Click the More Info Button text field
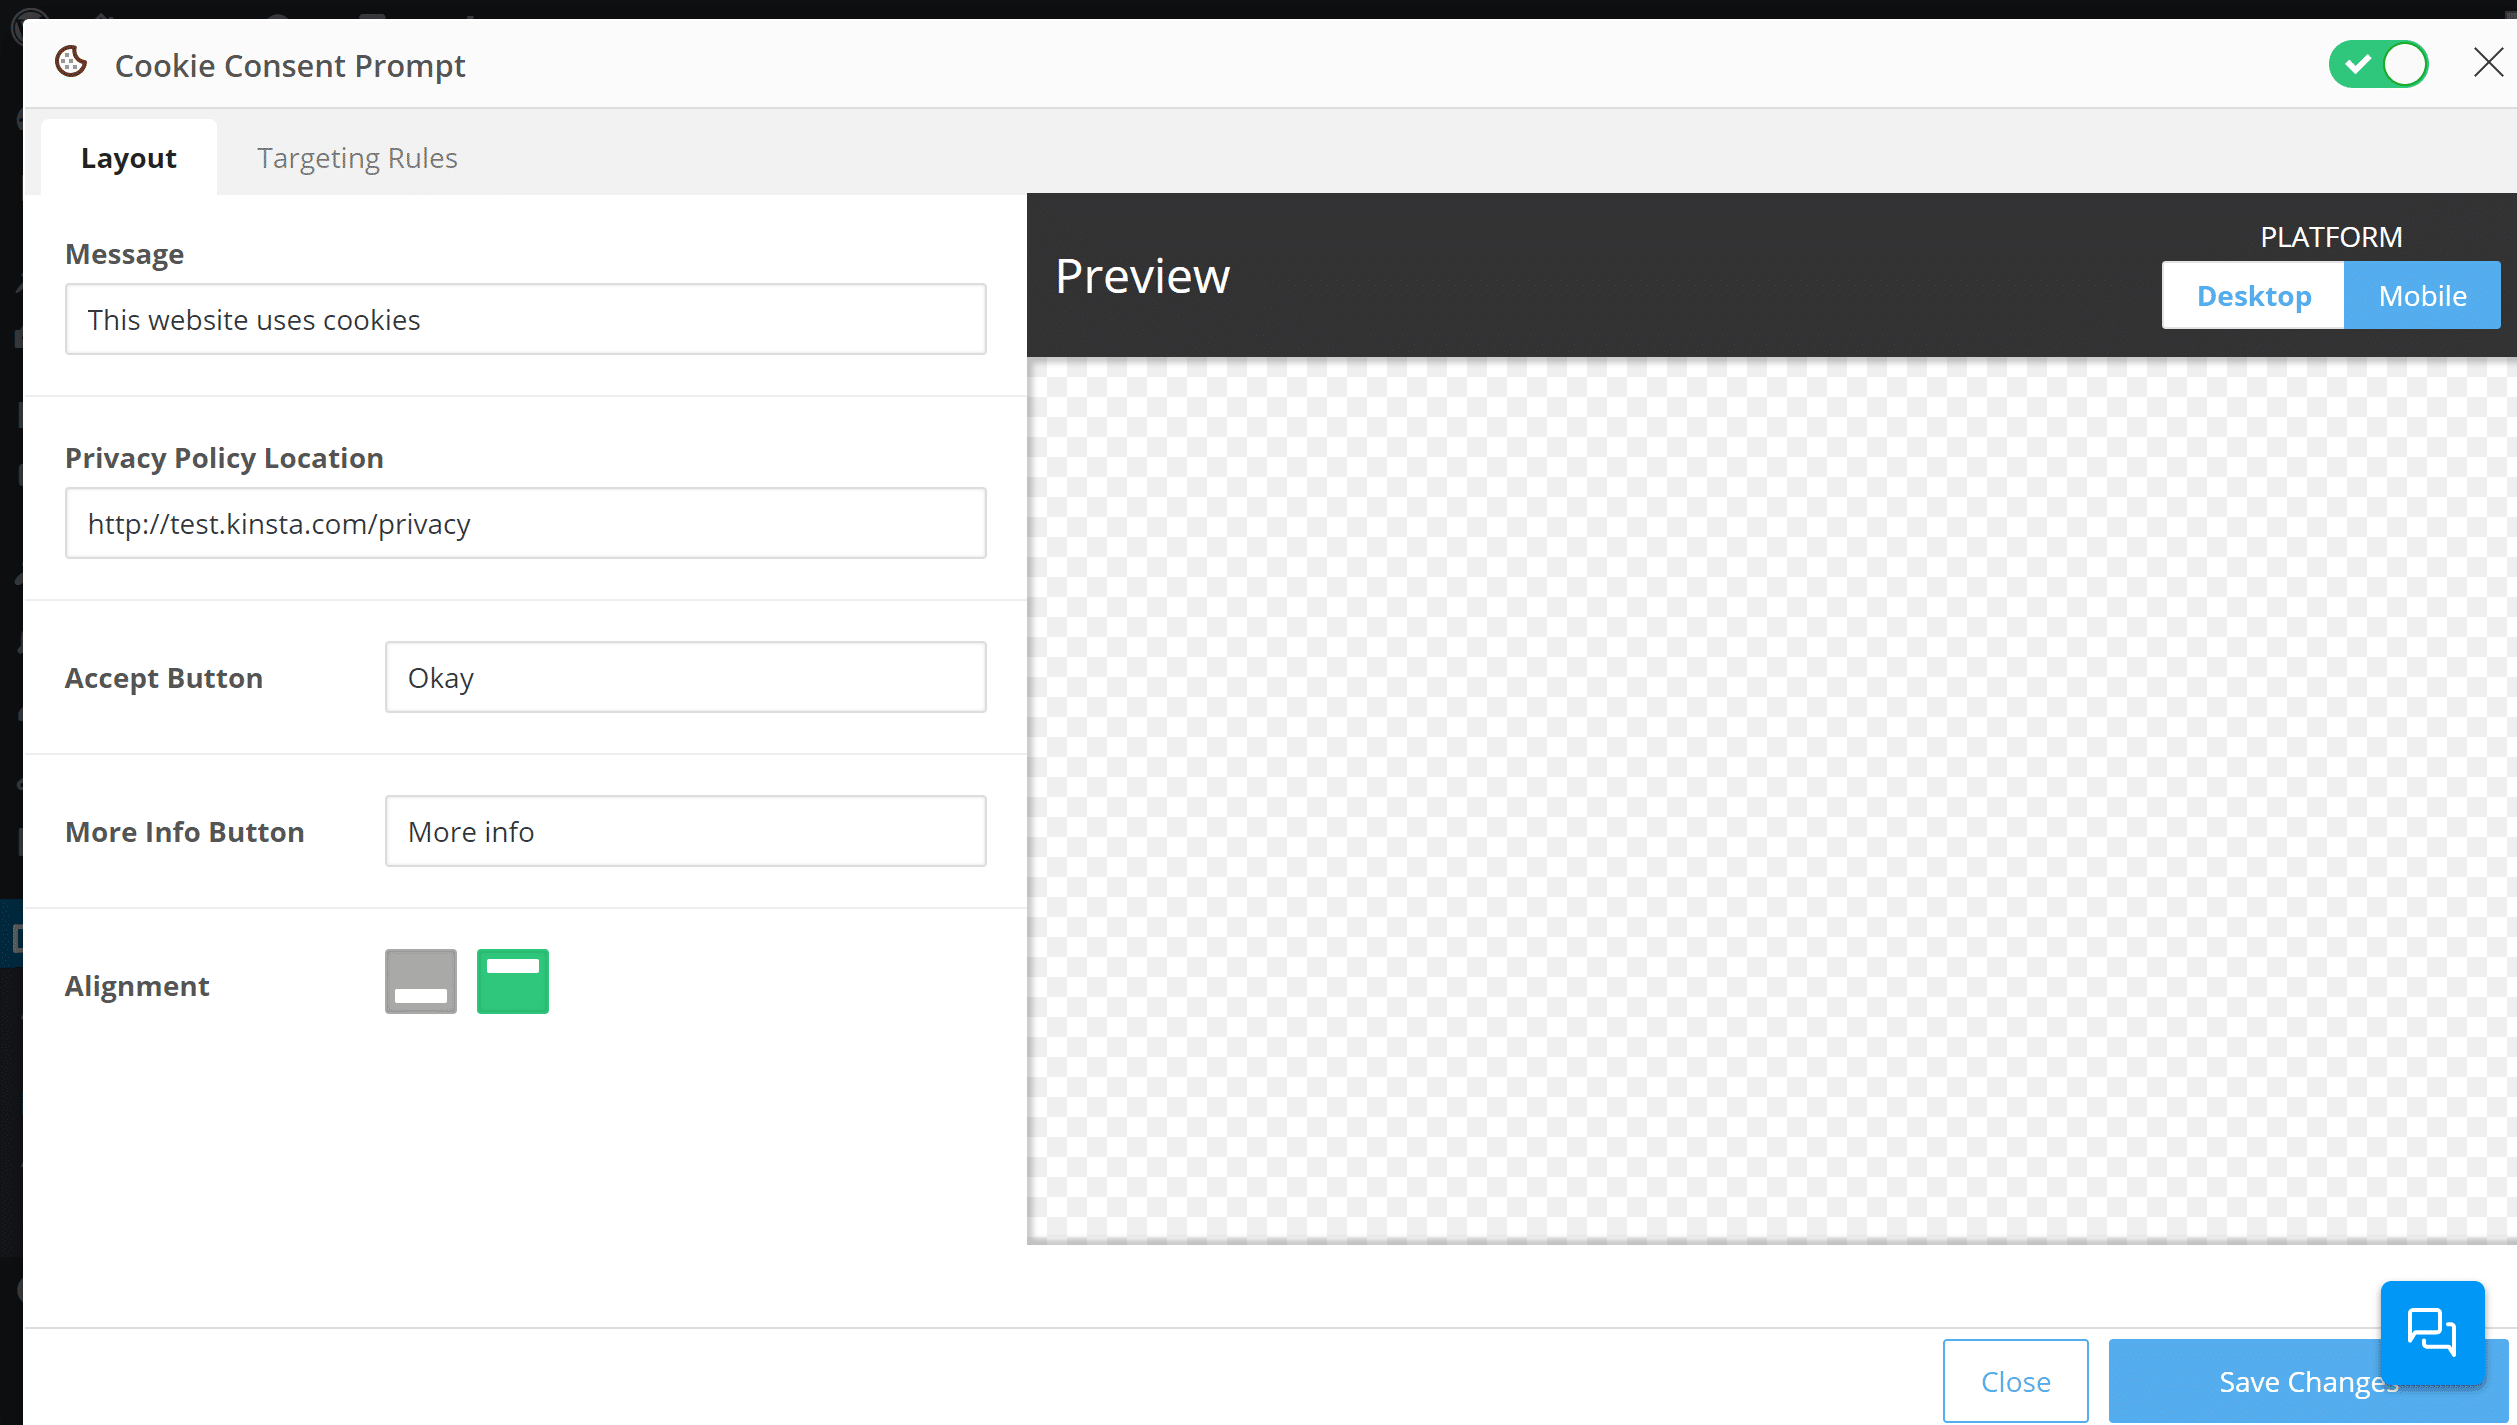Screen dimensions: 2517x1425 point(685,830)
